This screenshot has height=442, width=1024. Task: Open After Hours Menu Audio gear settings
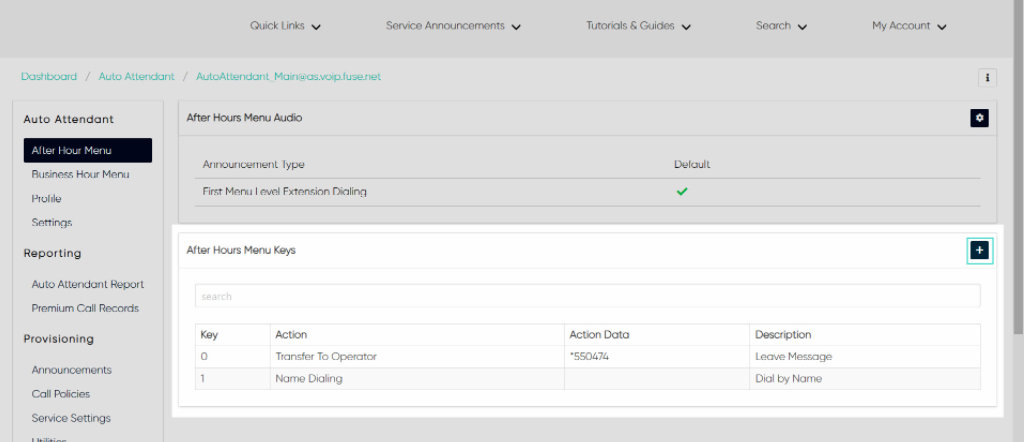979,118
